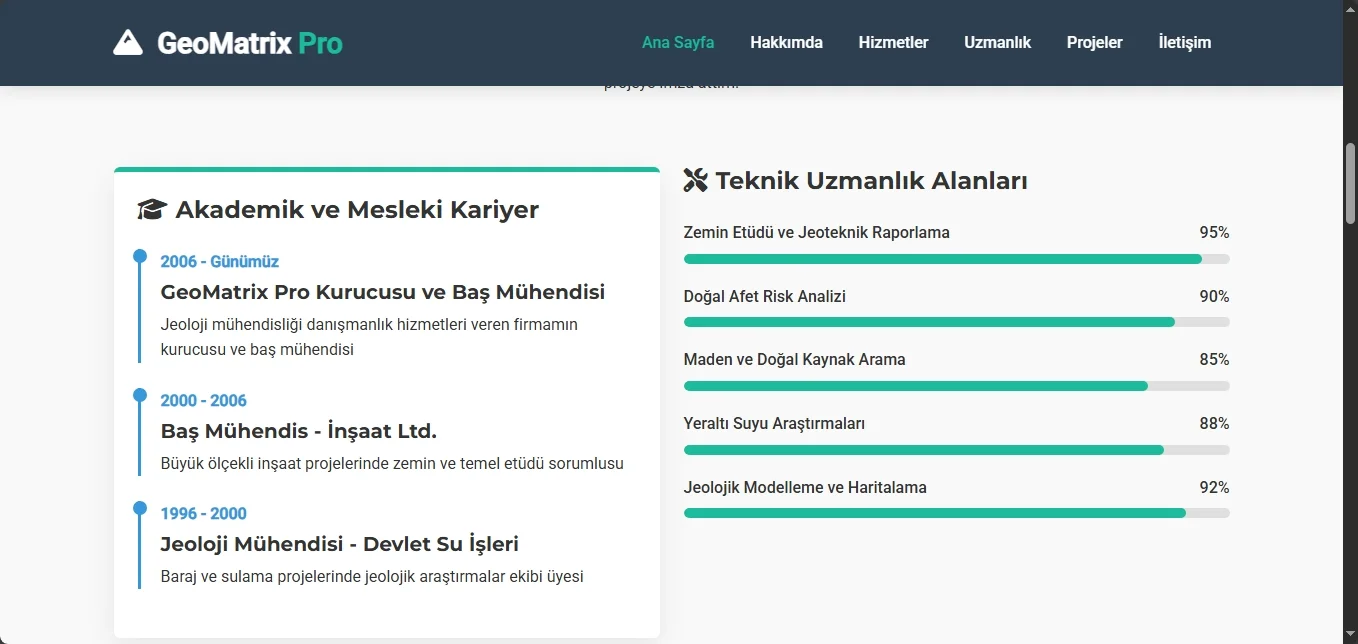Open the Hizmetler menu item

(x=893, y=42)
